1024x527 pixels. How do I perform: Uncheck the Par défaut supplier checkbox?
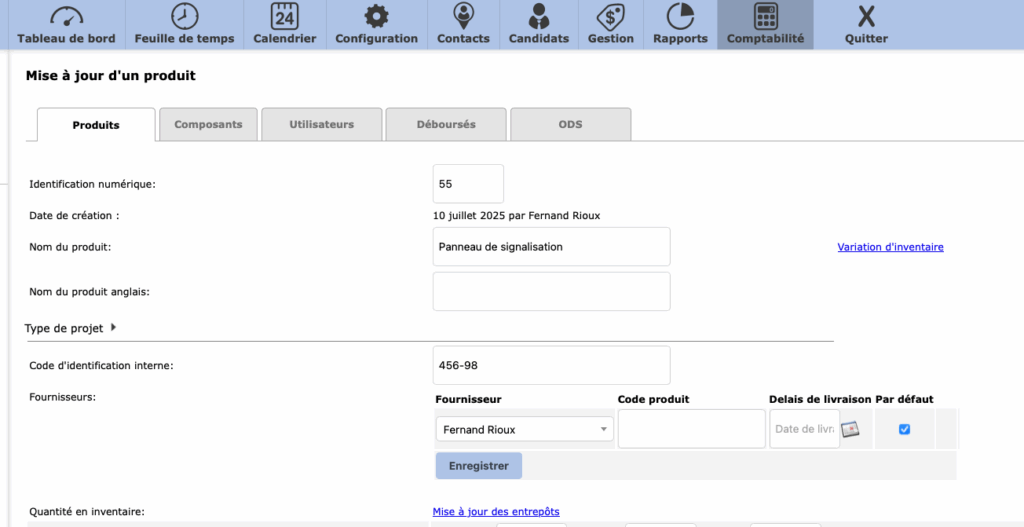904,429
